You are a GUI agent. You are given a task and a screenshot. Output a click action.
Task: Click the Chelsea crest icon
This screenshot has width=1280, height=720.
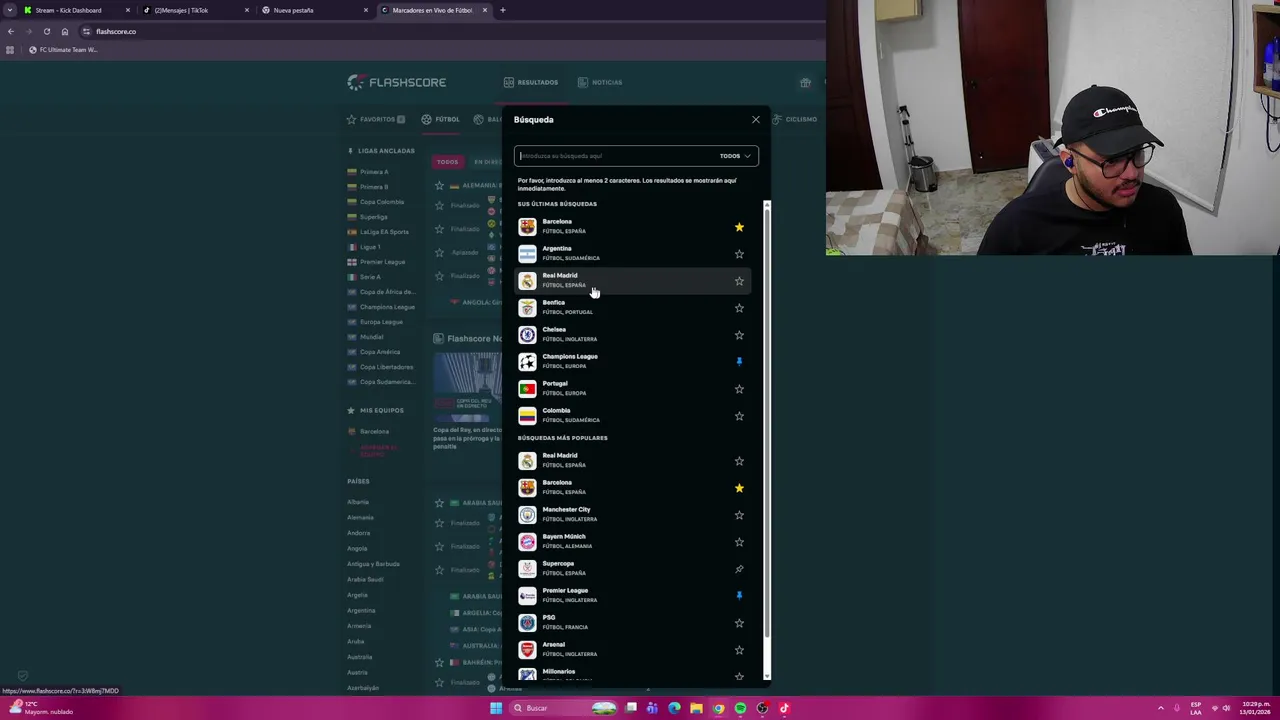coord(527,335)
